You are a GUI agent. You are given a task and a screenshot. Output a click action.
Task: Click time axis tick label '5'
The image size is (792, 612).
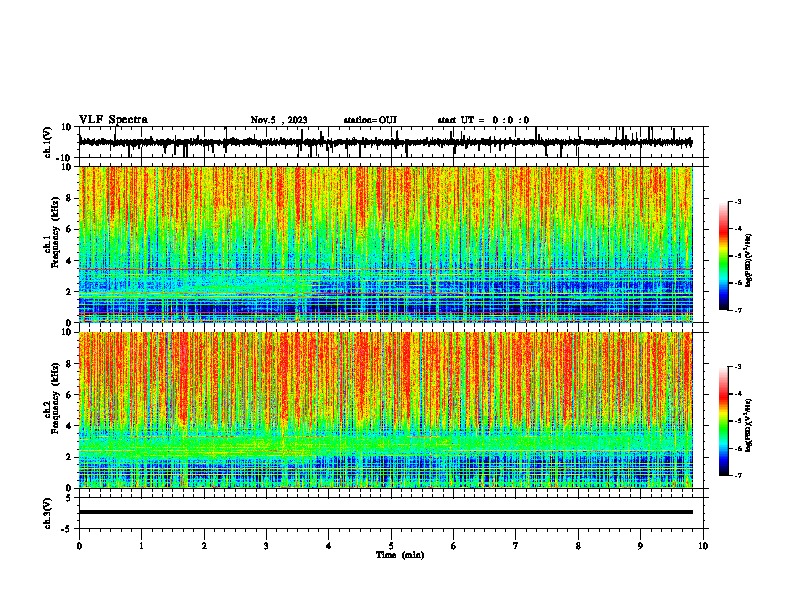click(x=391, y=546)
